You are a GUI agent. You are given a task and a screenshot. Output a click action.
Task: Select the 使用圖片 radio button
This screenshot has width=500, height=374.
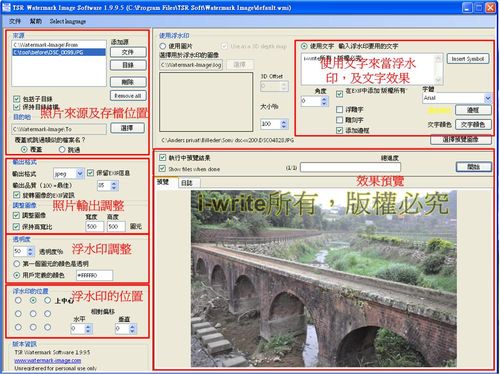pyautogui.click(x=163, y=46)
